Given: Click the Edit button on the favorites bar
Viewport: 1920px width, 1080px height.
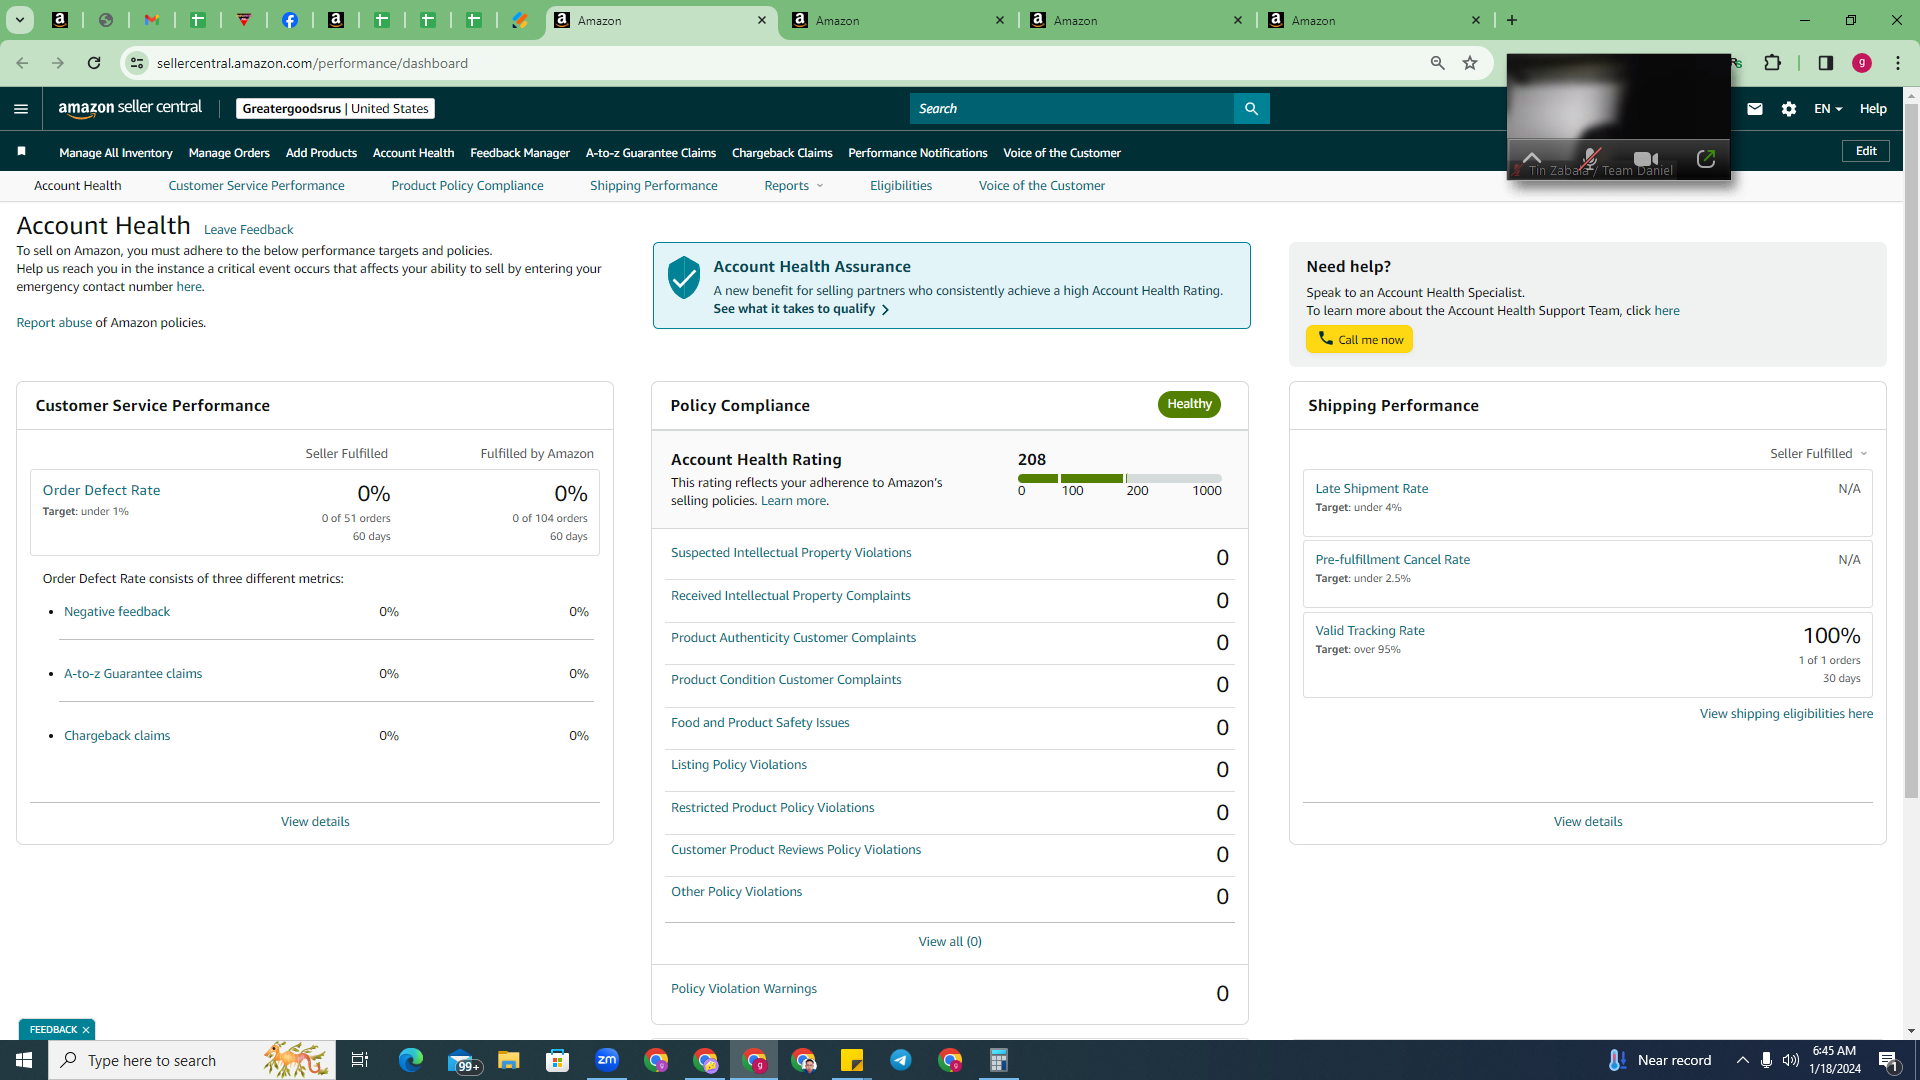Looking at the screenshot, I should click(x=1867, y=151).
